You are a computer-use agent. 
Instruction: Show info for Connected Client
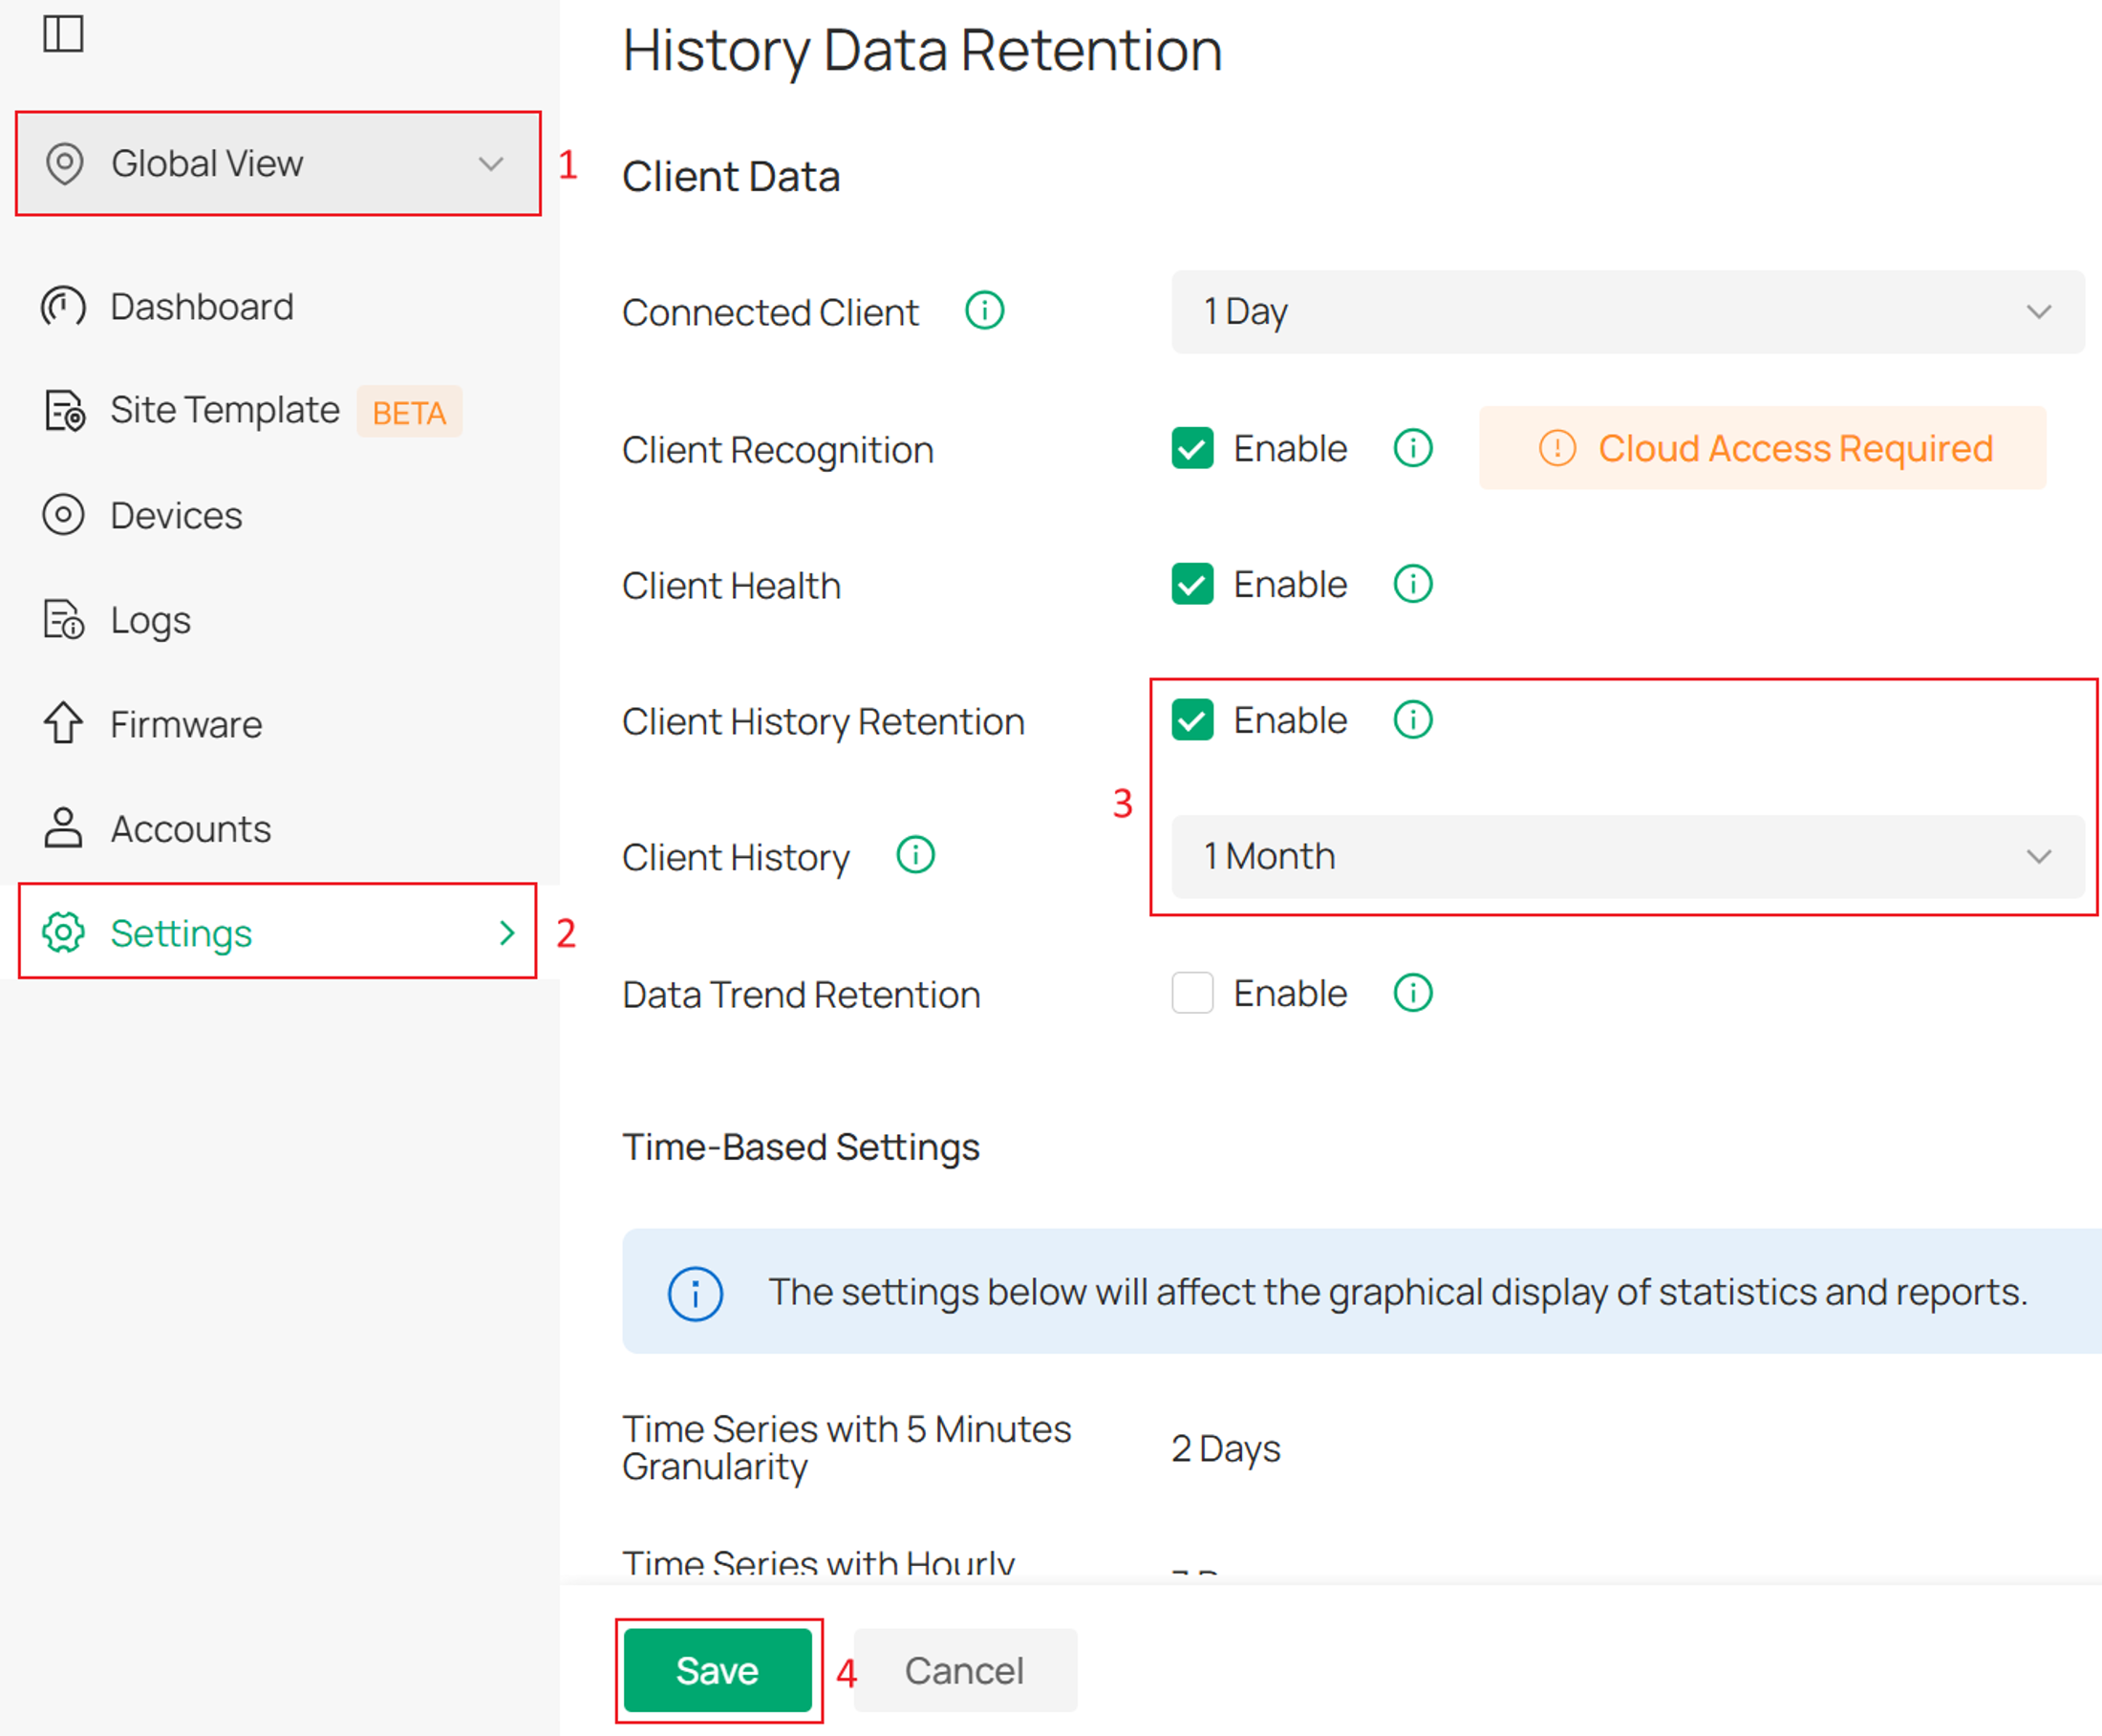984,311
